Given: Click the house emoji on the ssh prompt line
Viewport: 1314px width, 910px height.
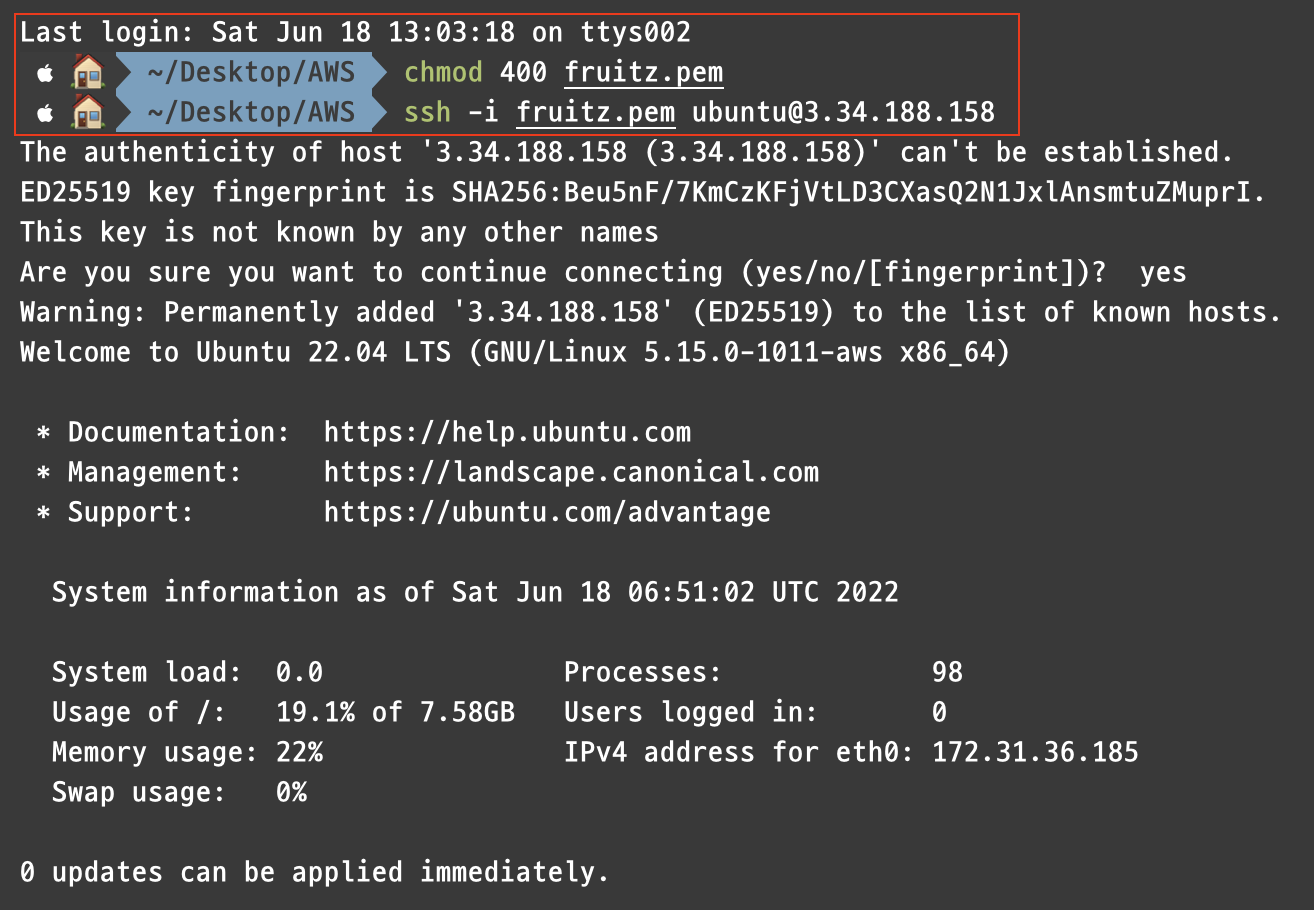Looking at the screenshot, I should 88,113.
